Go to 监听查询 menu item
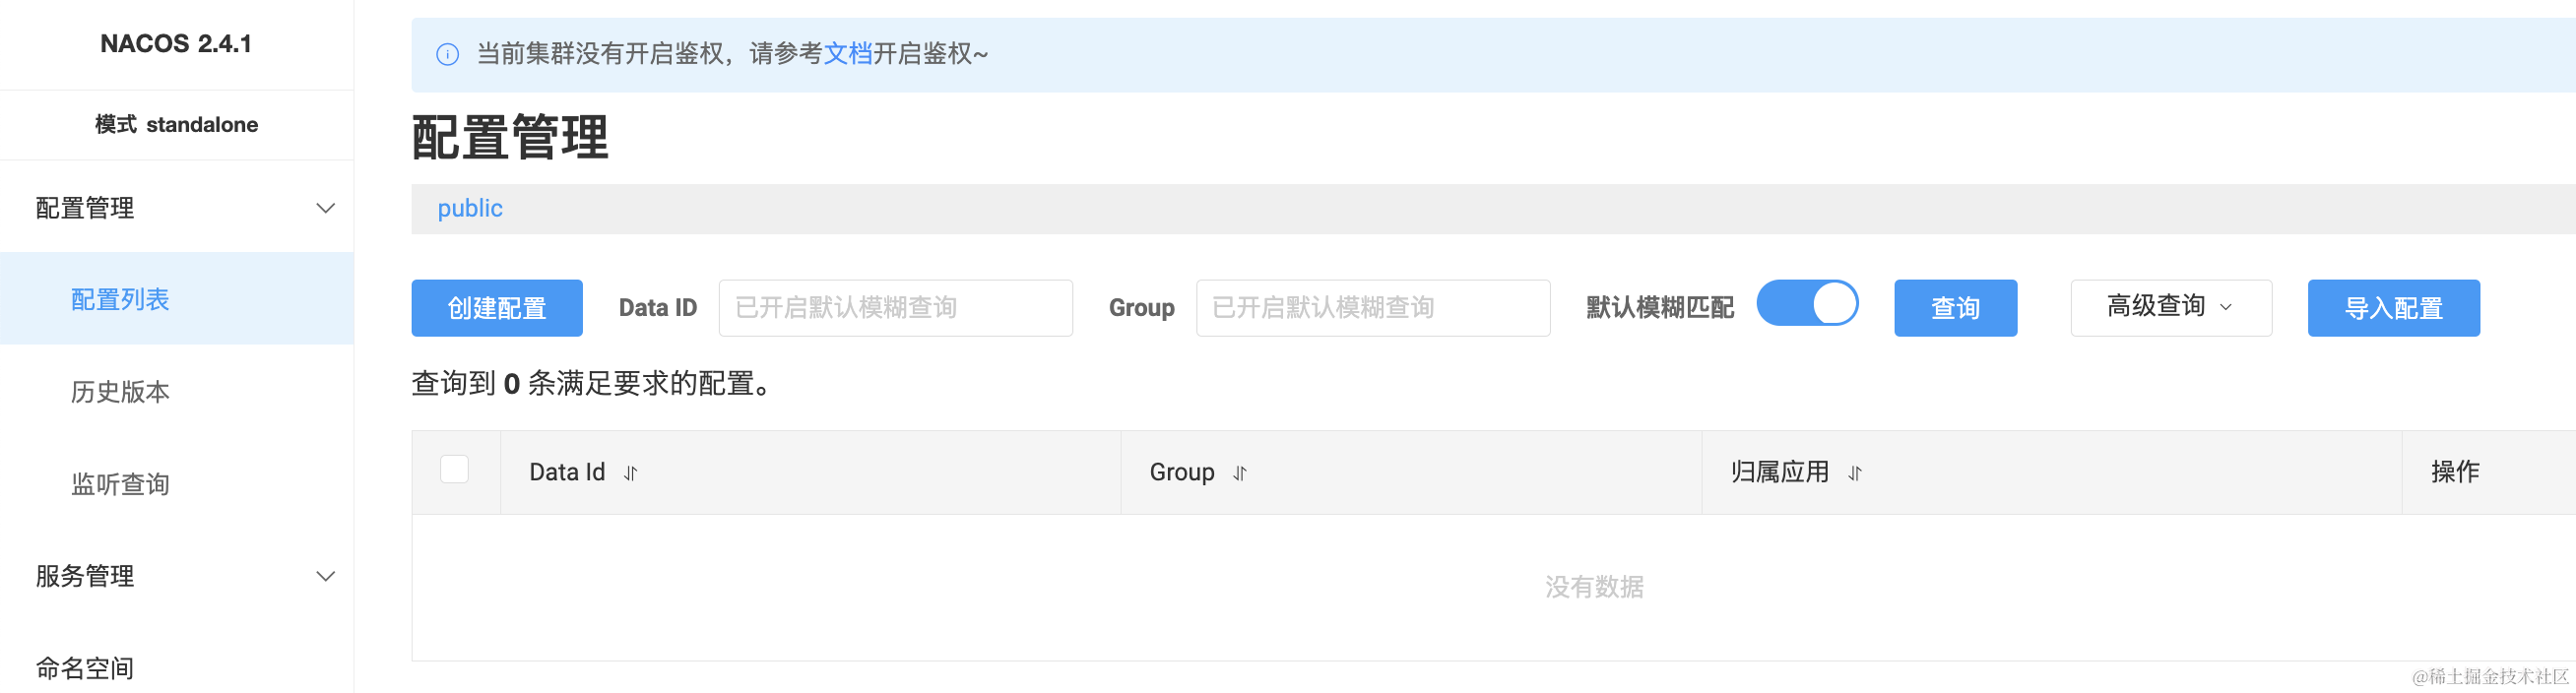 coord(120,484)
